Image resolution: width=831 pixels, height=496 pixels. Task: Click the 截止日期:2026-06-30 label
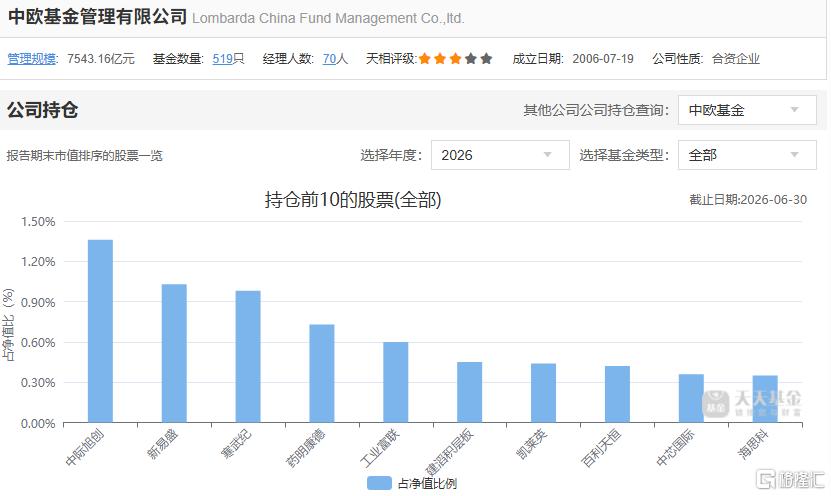(x=748, y=200)
